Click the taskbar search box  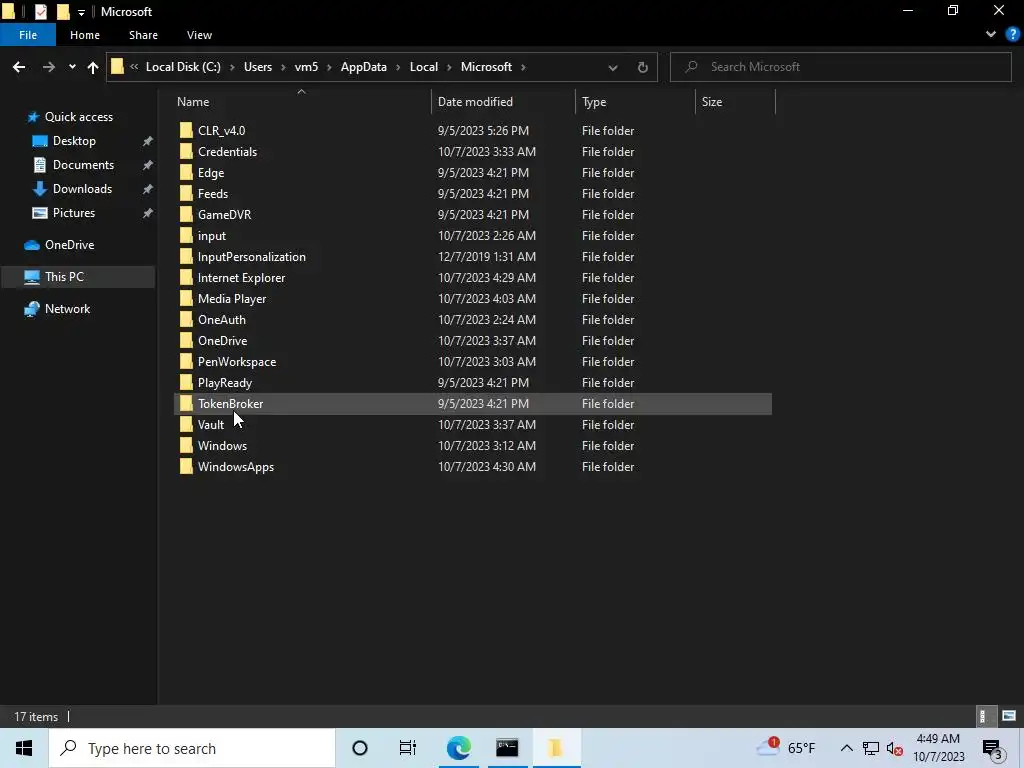click(192, 748)
